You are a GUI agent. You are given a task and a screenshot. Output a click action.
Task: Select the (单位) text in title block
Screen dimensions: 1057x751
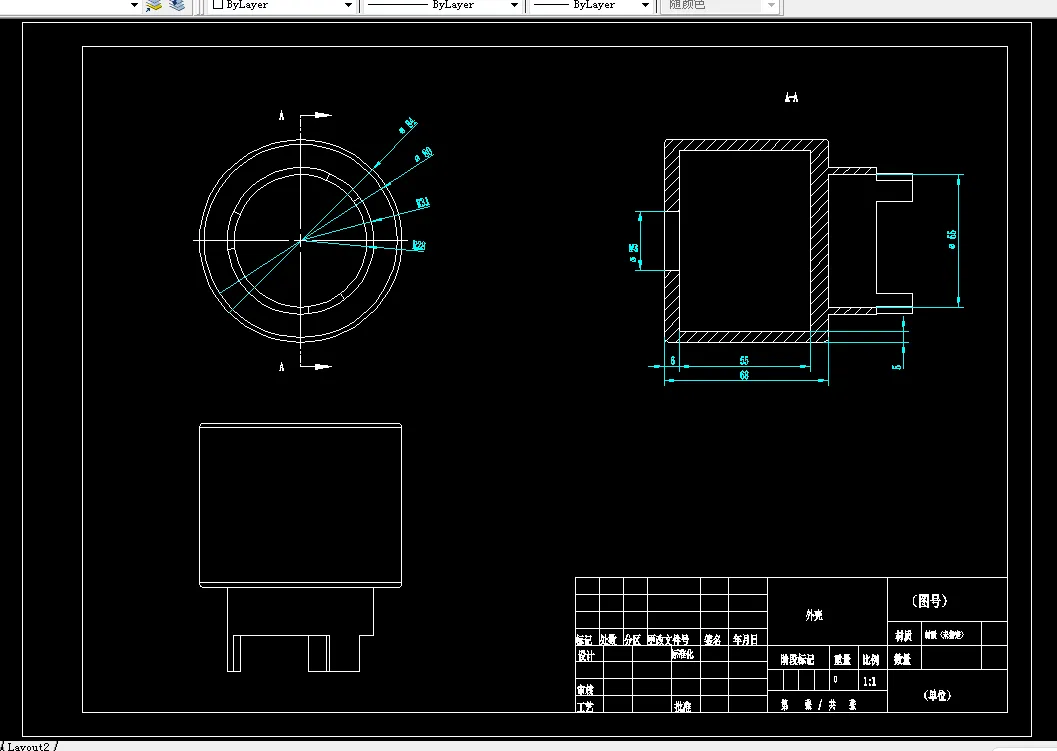tap(938, 695)
